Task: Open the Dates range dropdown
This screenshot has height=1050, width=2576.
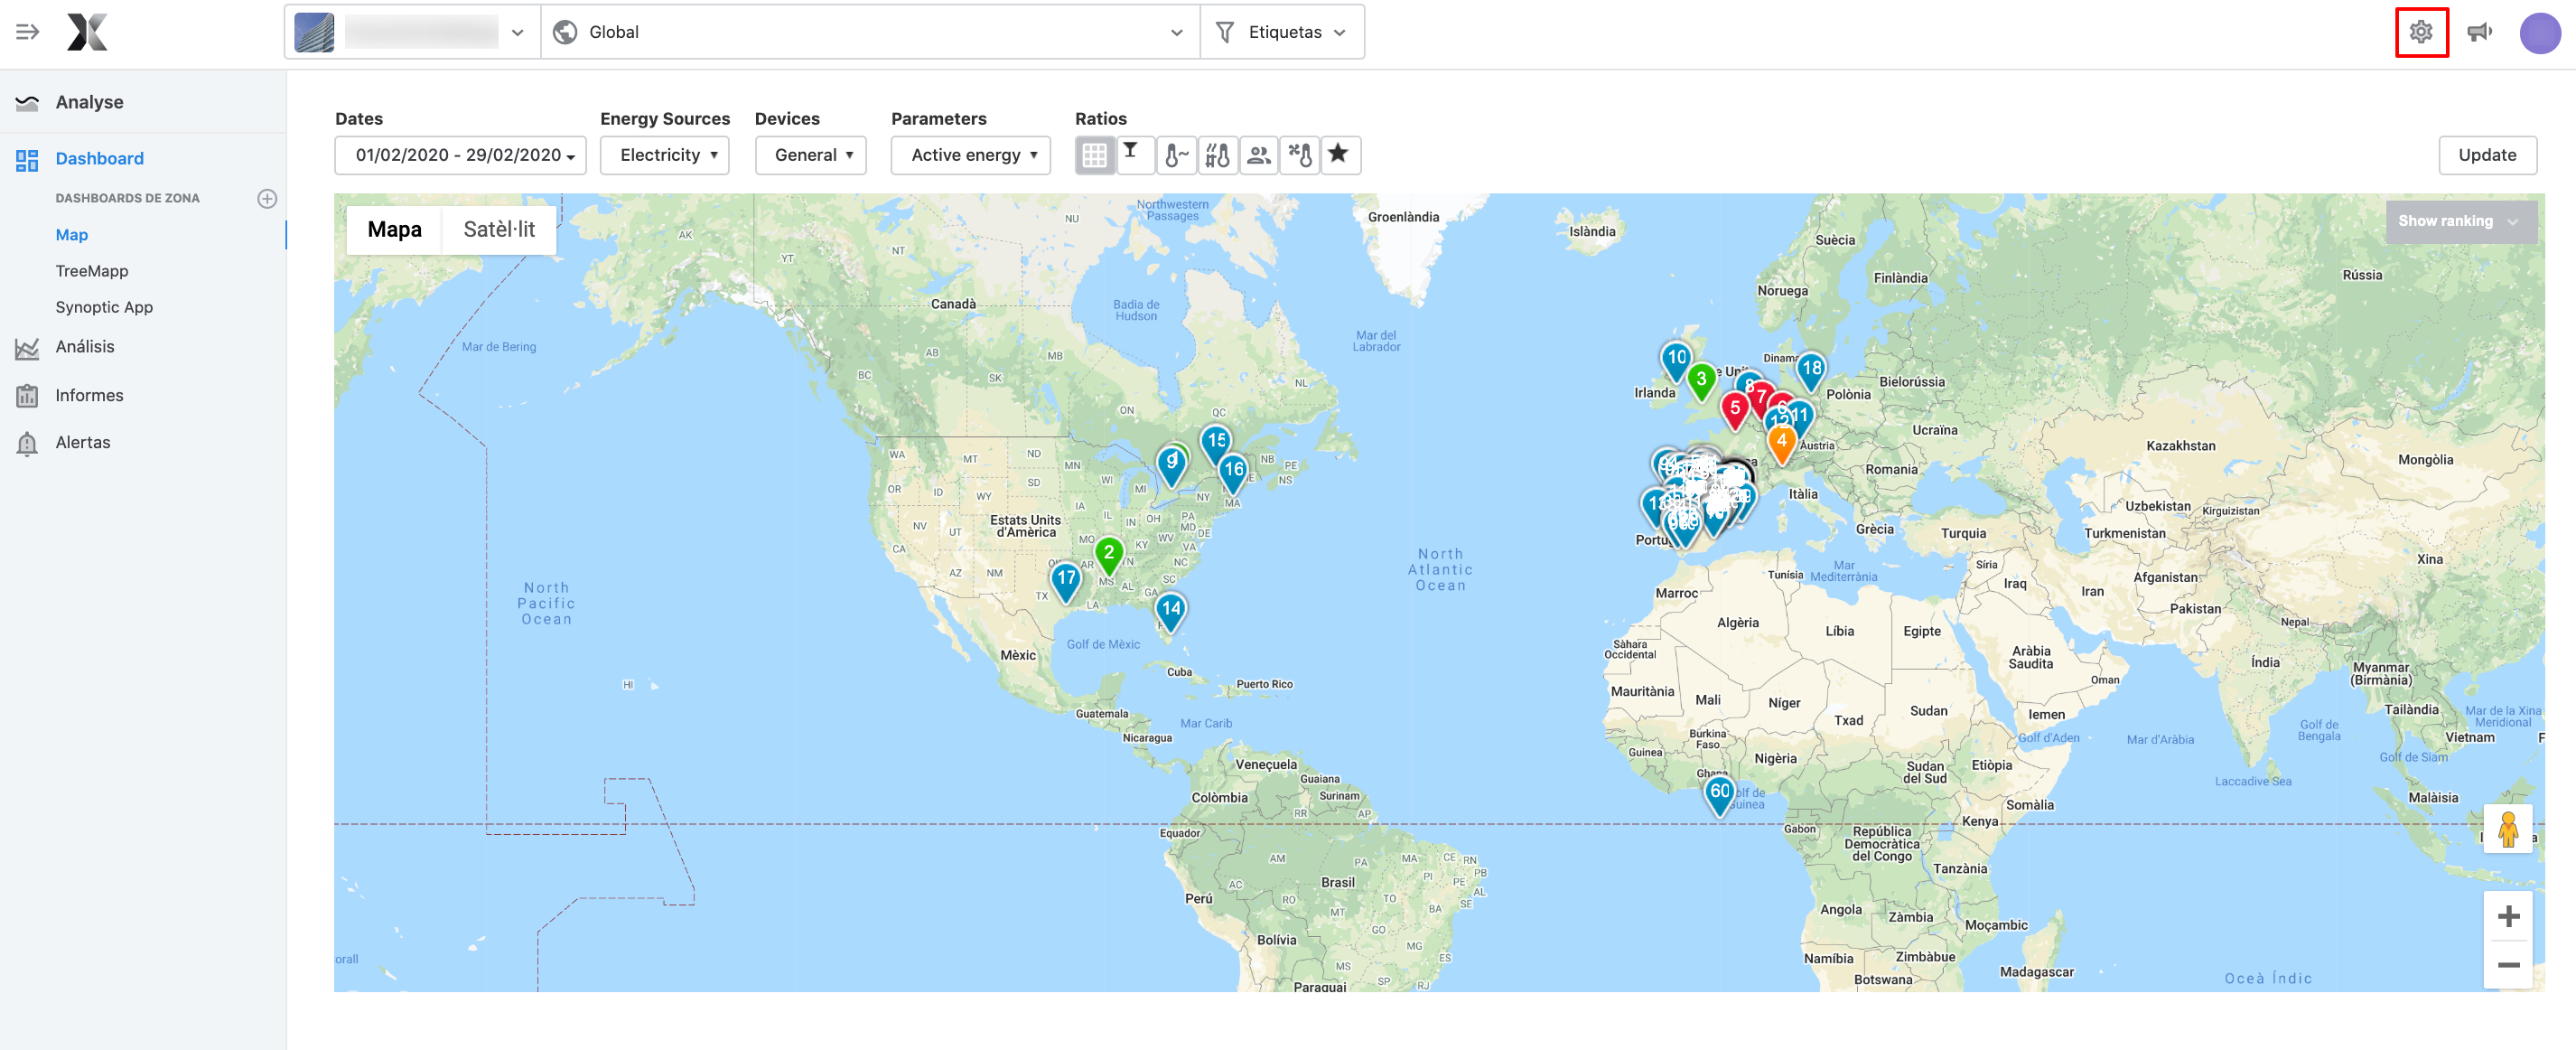Action: coord(460,155)
